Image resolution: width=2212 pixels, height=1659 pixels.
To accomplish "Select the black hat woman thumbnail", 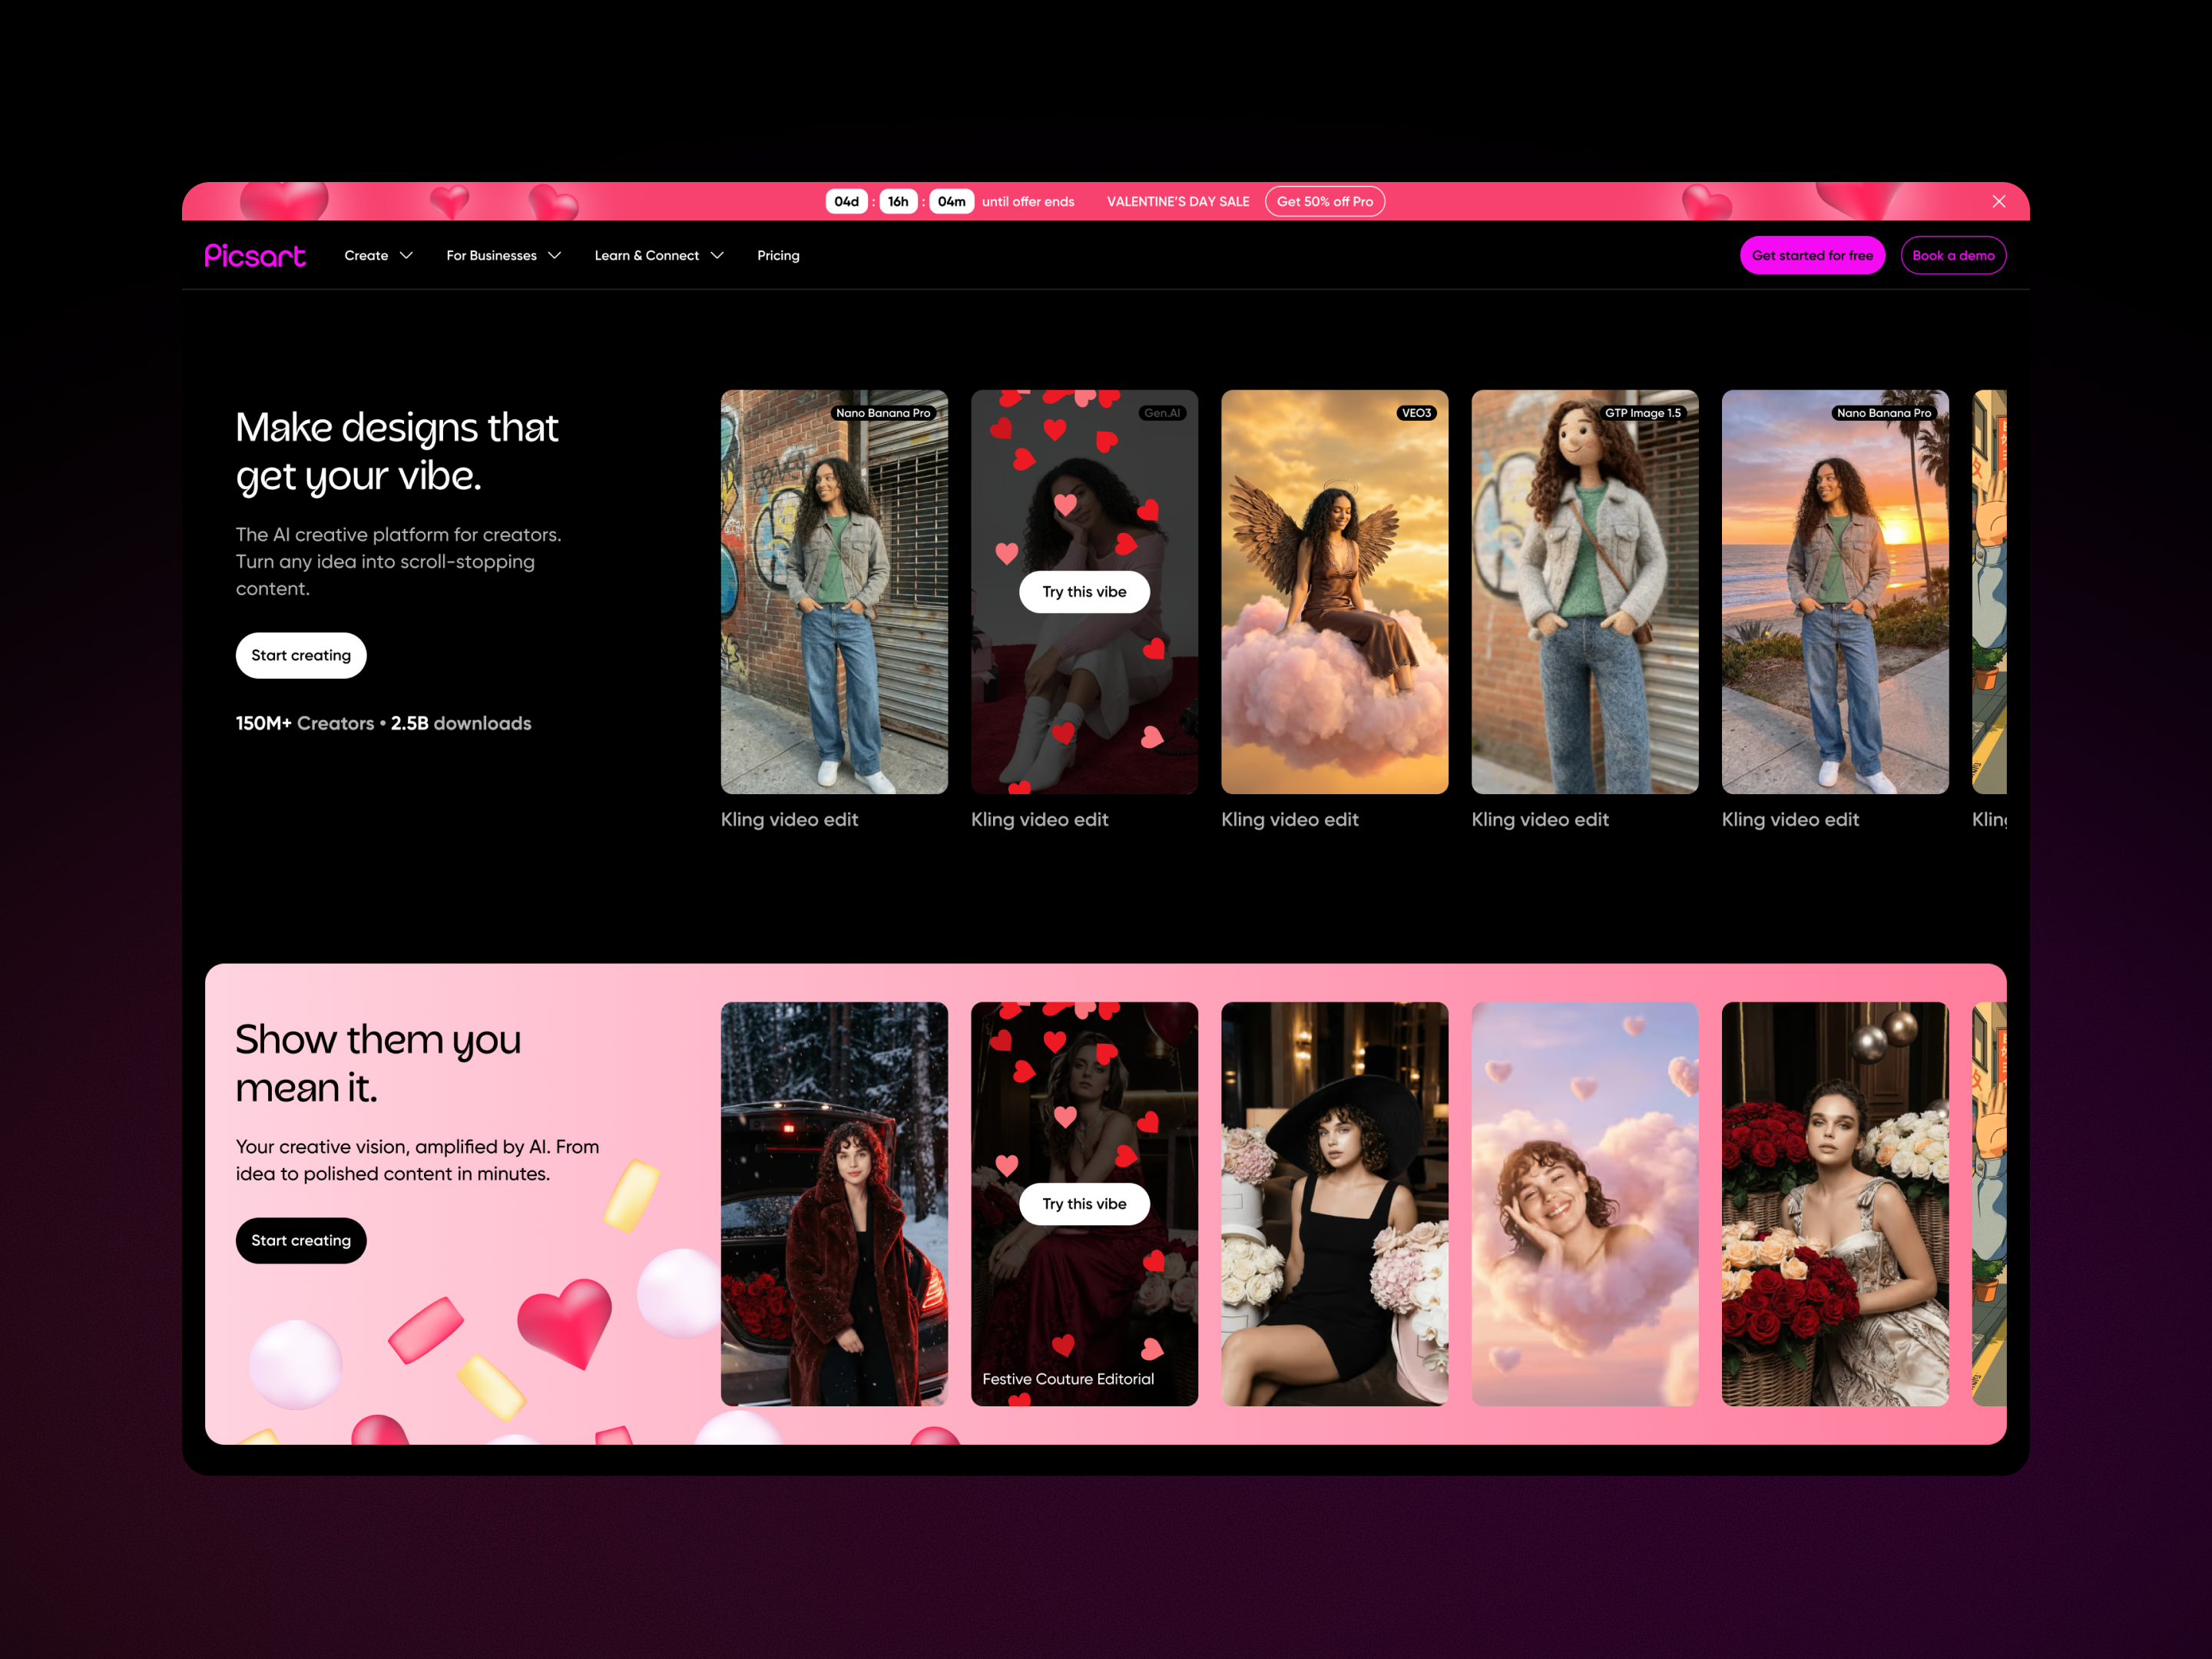I will tap(1334, 1204).
